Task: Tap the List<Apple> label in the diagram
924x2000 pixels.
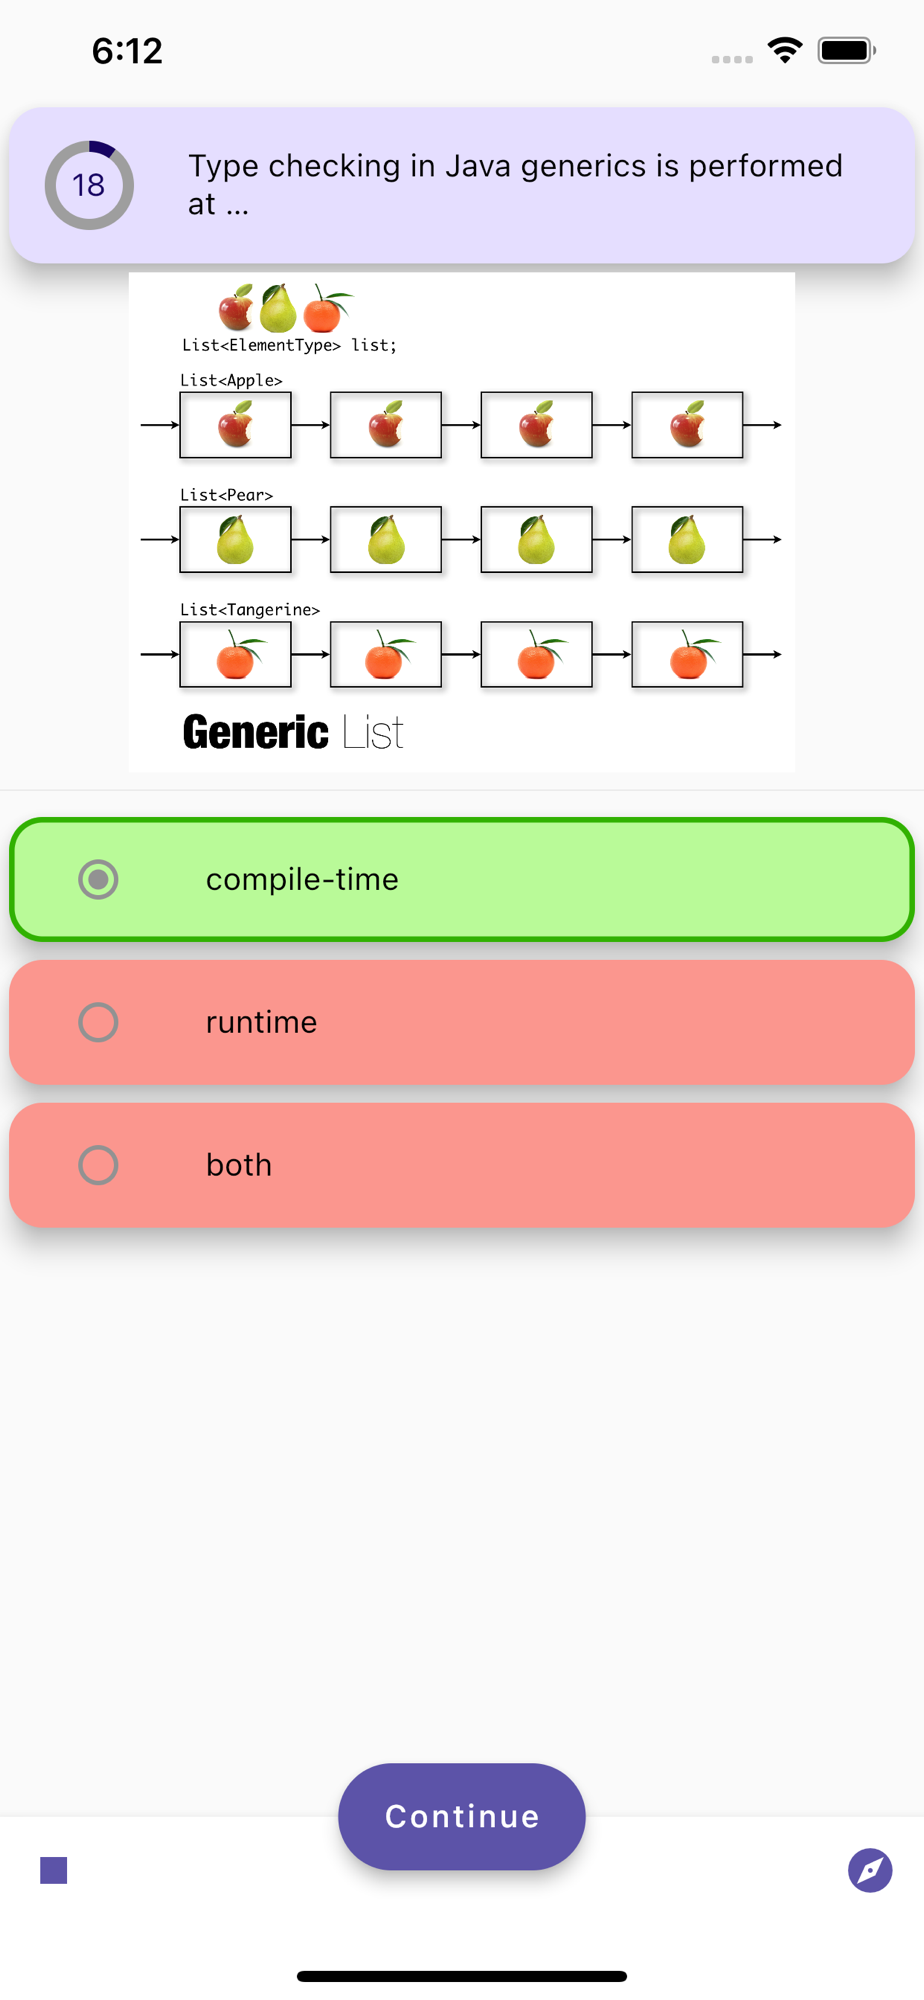Action: (x=231, y=380)
